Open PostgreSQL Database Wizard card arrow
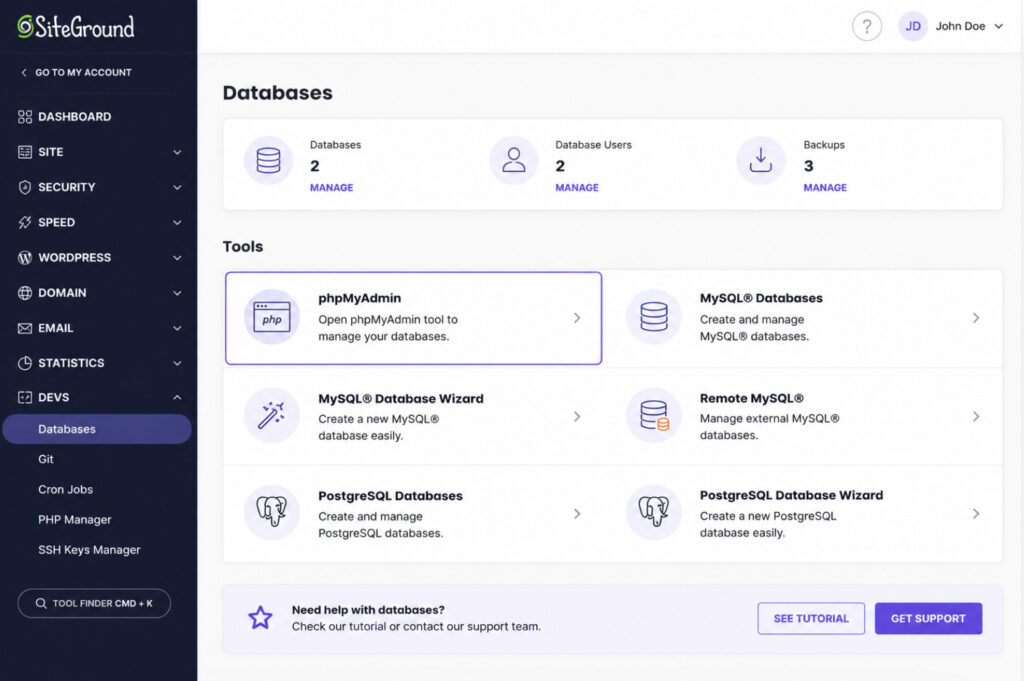 coord(976,514)
